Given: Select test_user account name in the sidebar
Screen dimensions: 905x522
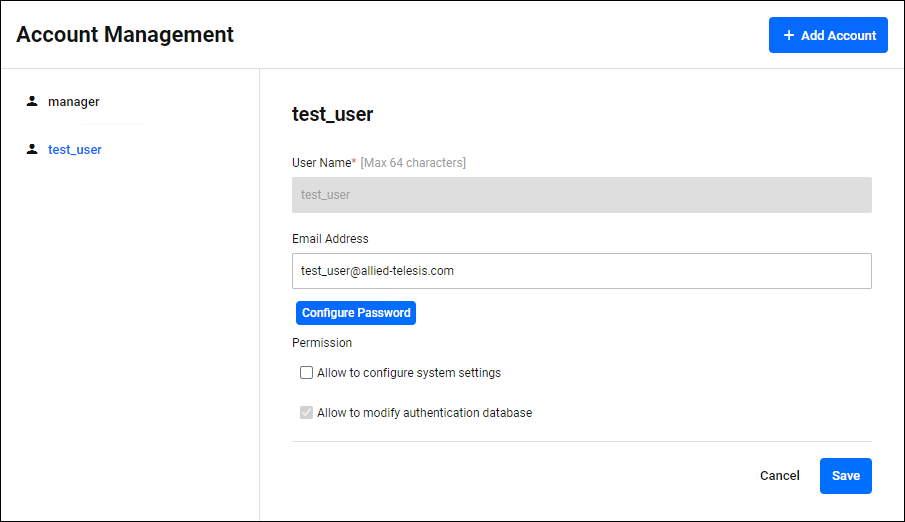Looking at the screenshot, I should click(75, 150).
